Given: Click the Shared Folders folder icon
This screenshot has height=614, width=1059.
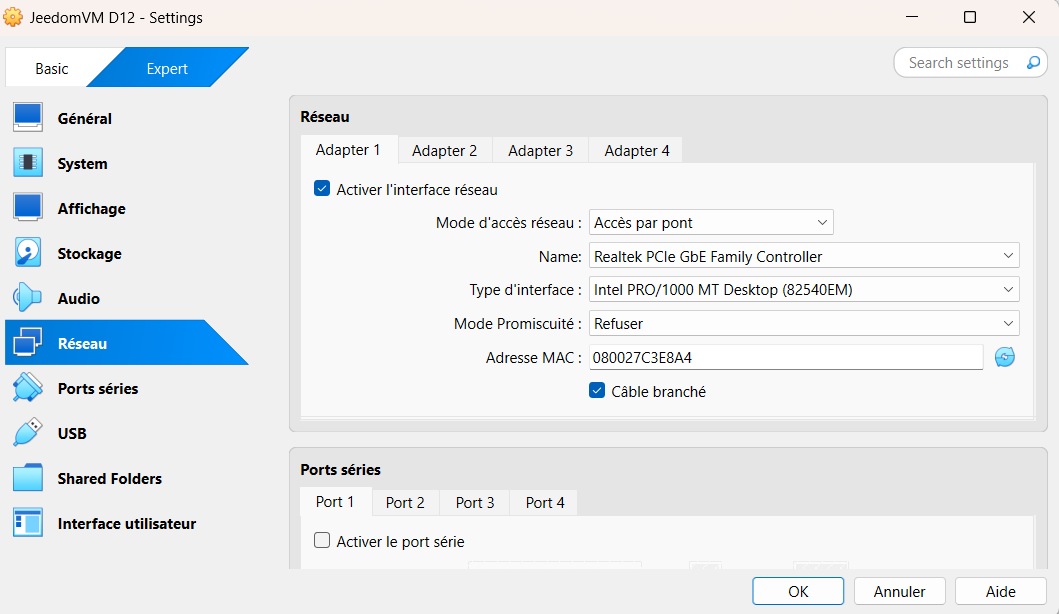Looking at the screenshot, I should [x=28, y=478].
